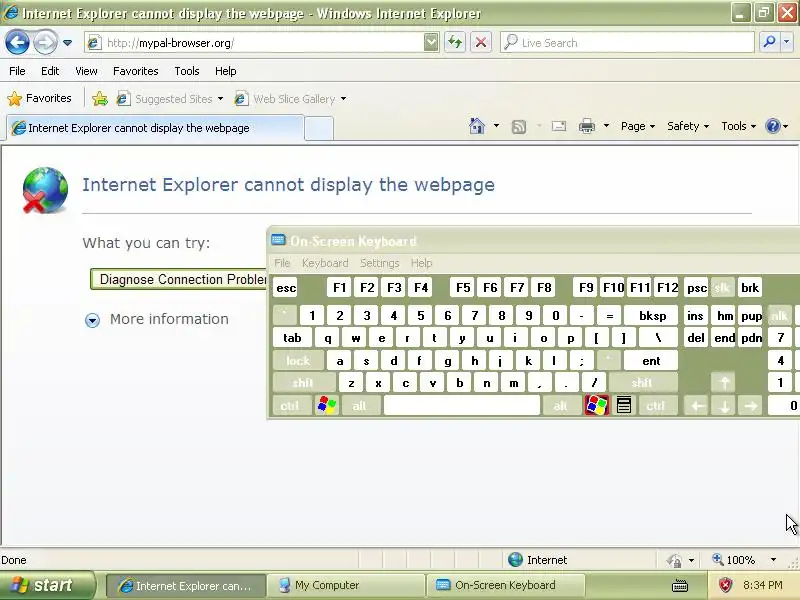Open the Favorites menu
This screenshot has width=800, height=600.
tap(136, 71)
